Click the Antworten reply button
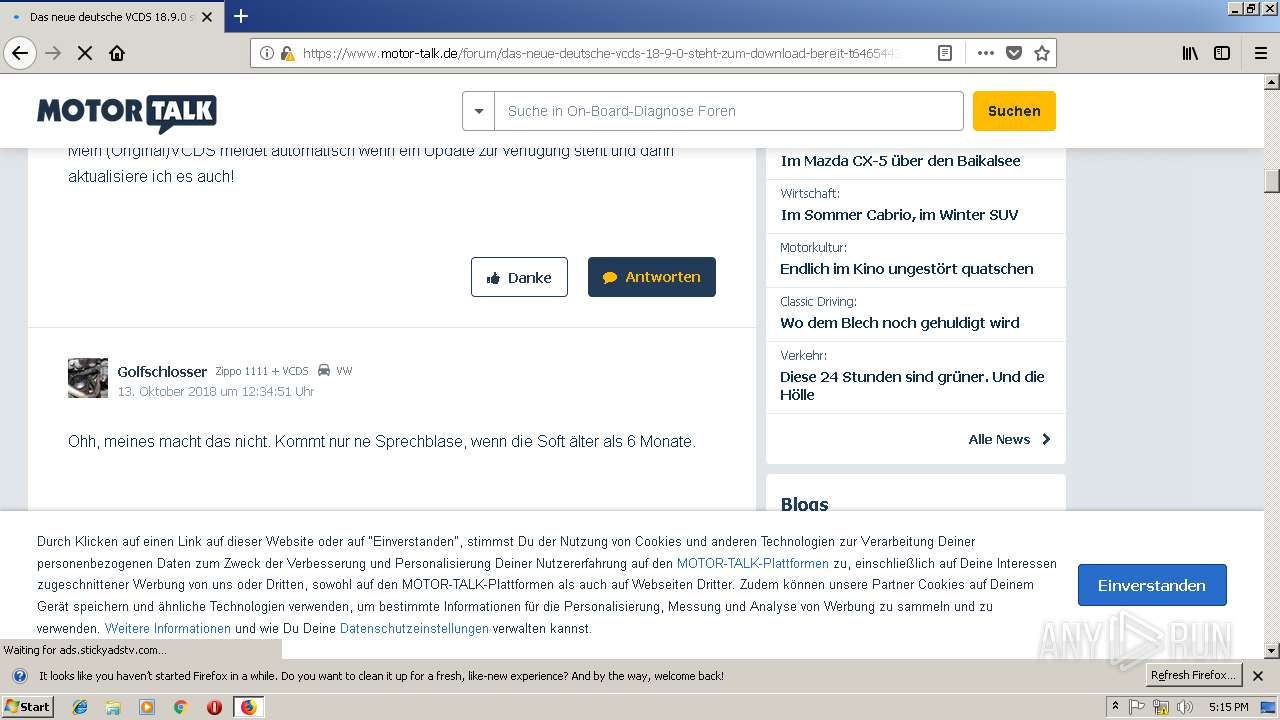This screenshot has width=1280, height=720. point(652,277)
